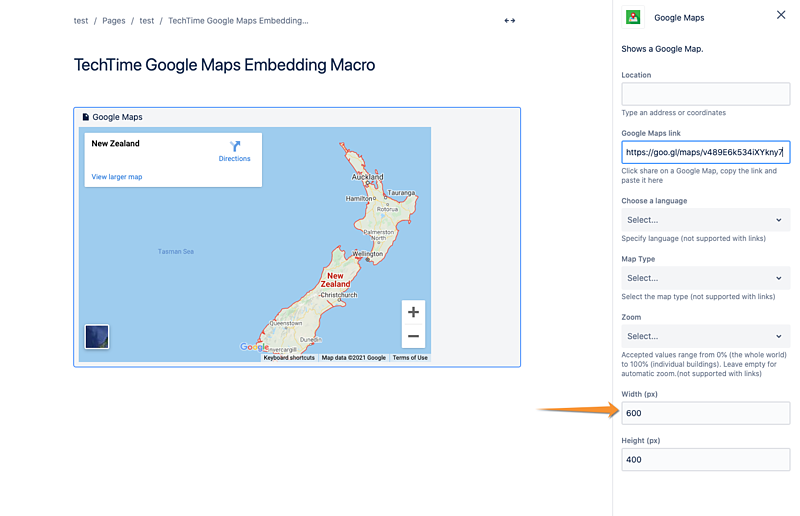
Task: Switch to satellite view thumbnail
Action: (x=97, y=337)
